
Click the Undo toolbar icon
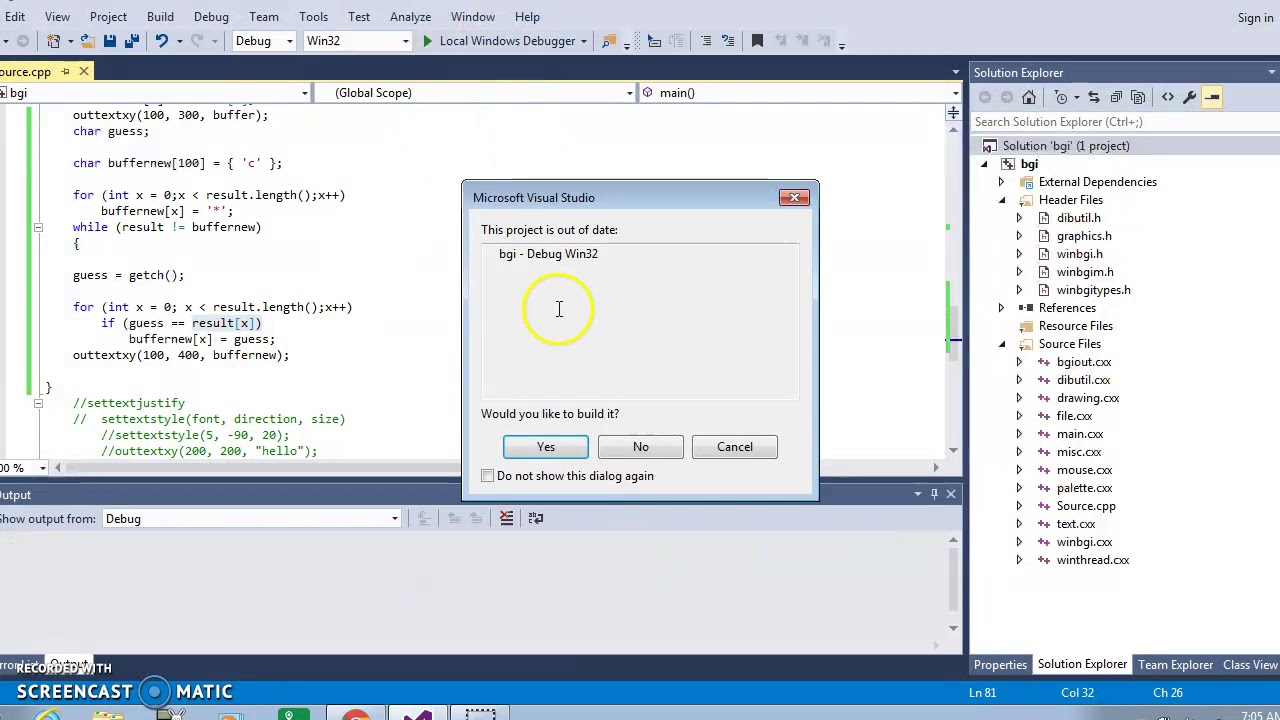click(161, 41)
